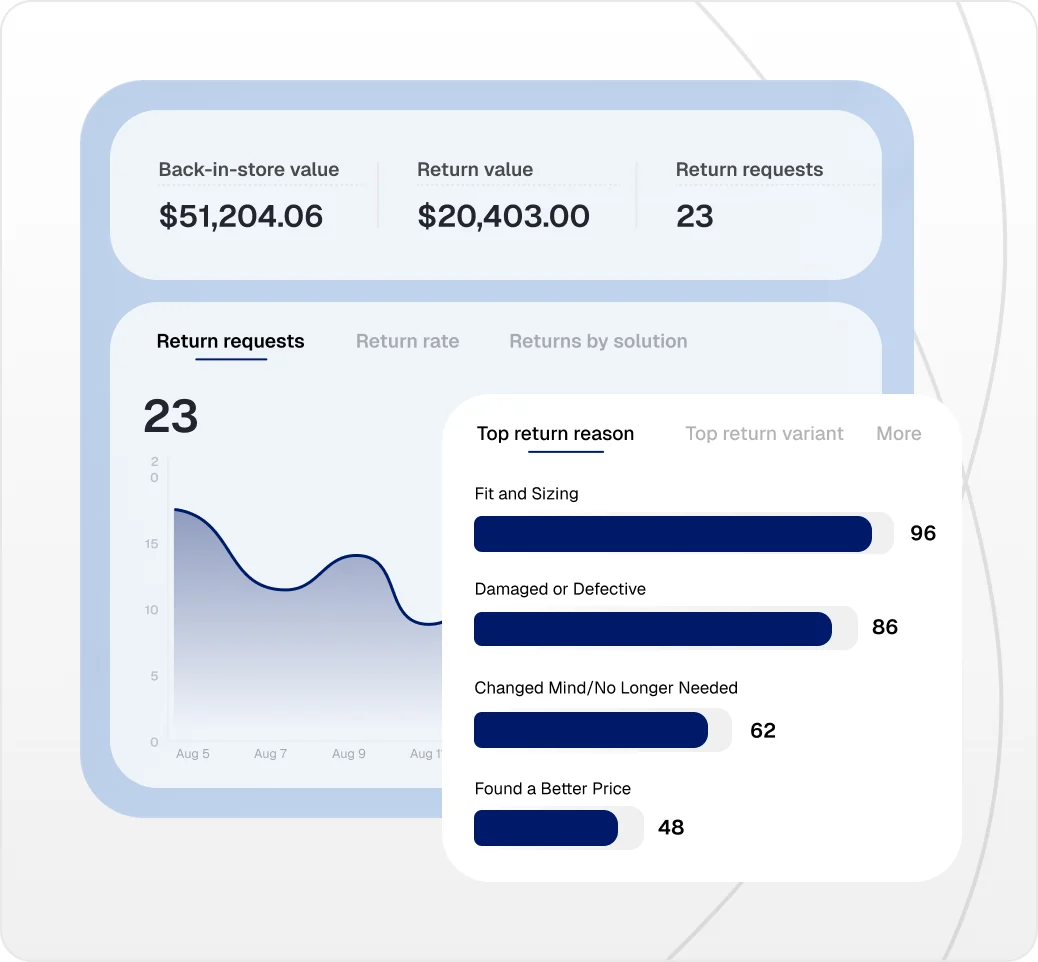Click the 5 y-axis label
The image size is (1038, 962).
(154, 676)
